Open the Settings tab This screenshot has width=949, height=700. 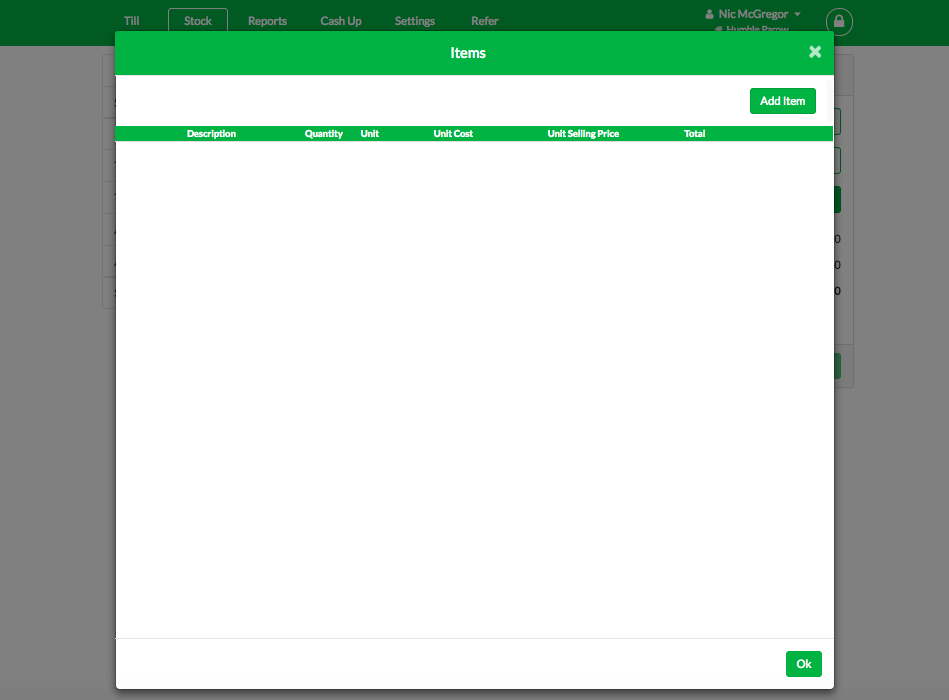coord(415,21)
